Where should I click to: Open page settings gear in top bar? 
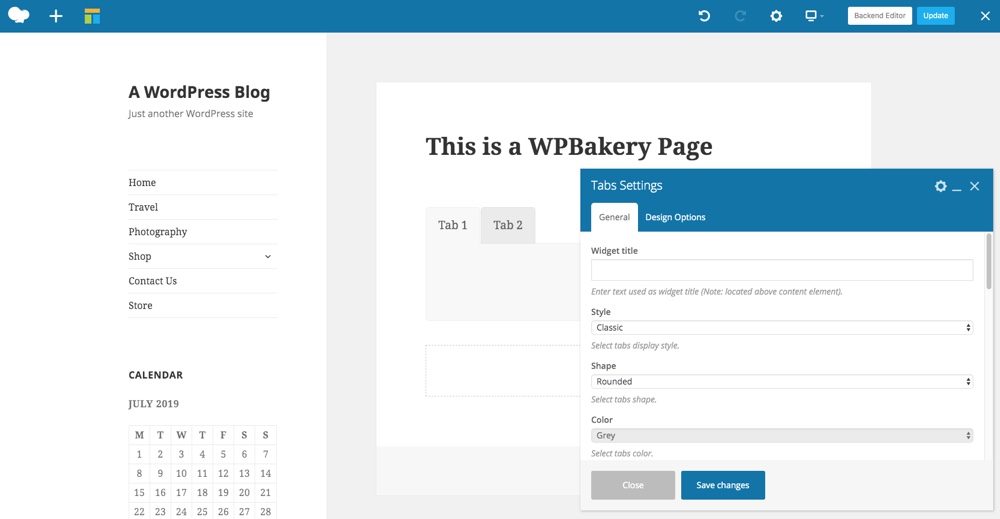[776, 16]
